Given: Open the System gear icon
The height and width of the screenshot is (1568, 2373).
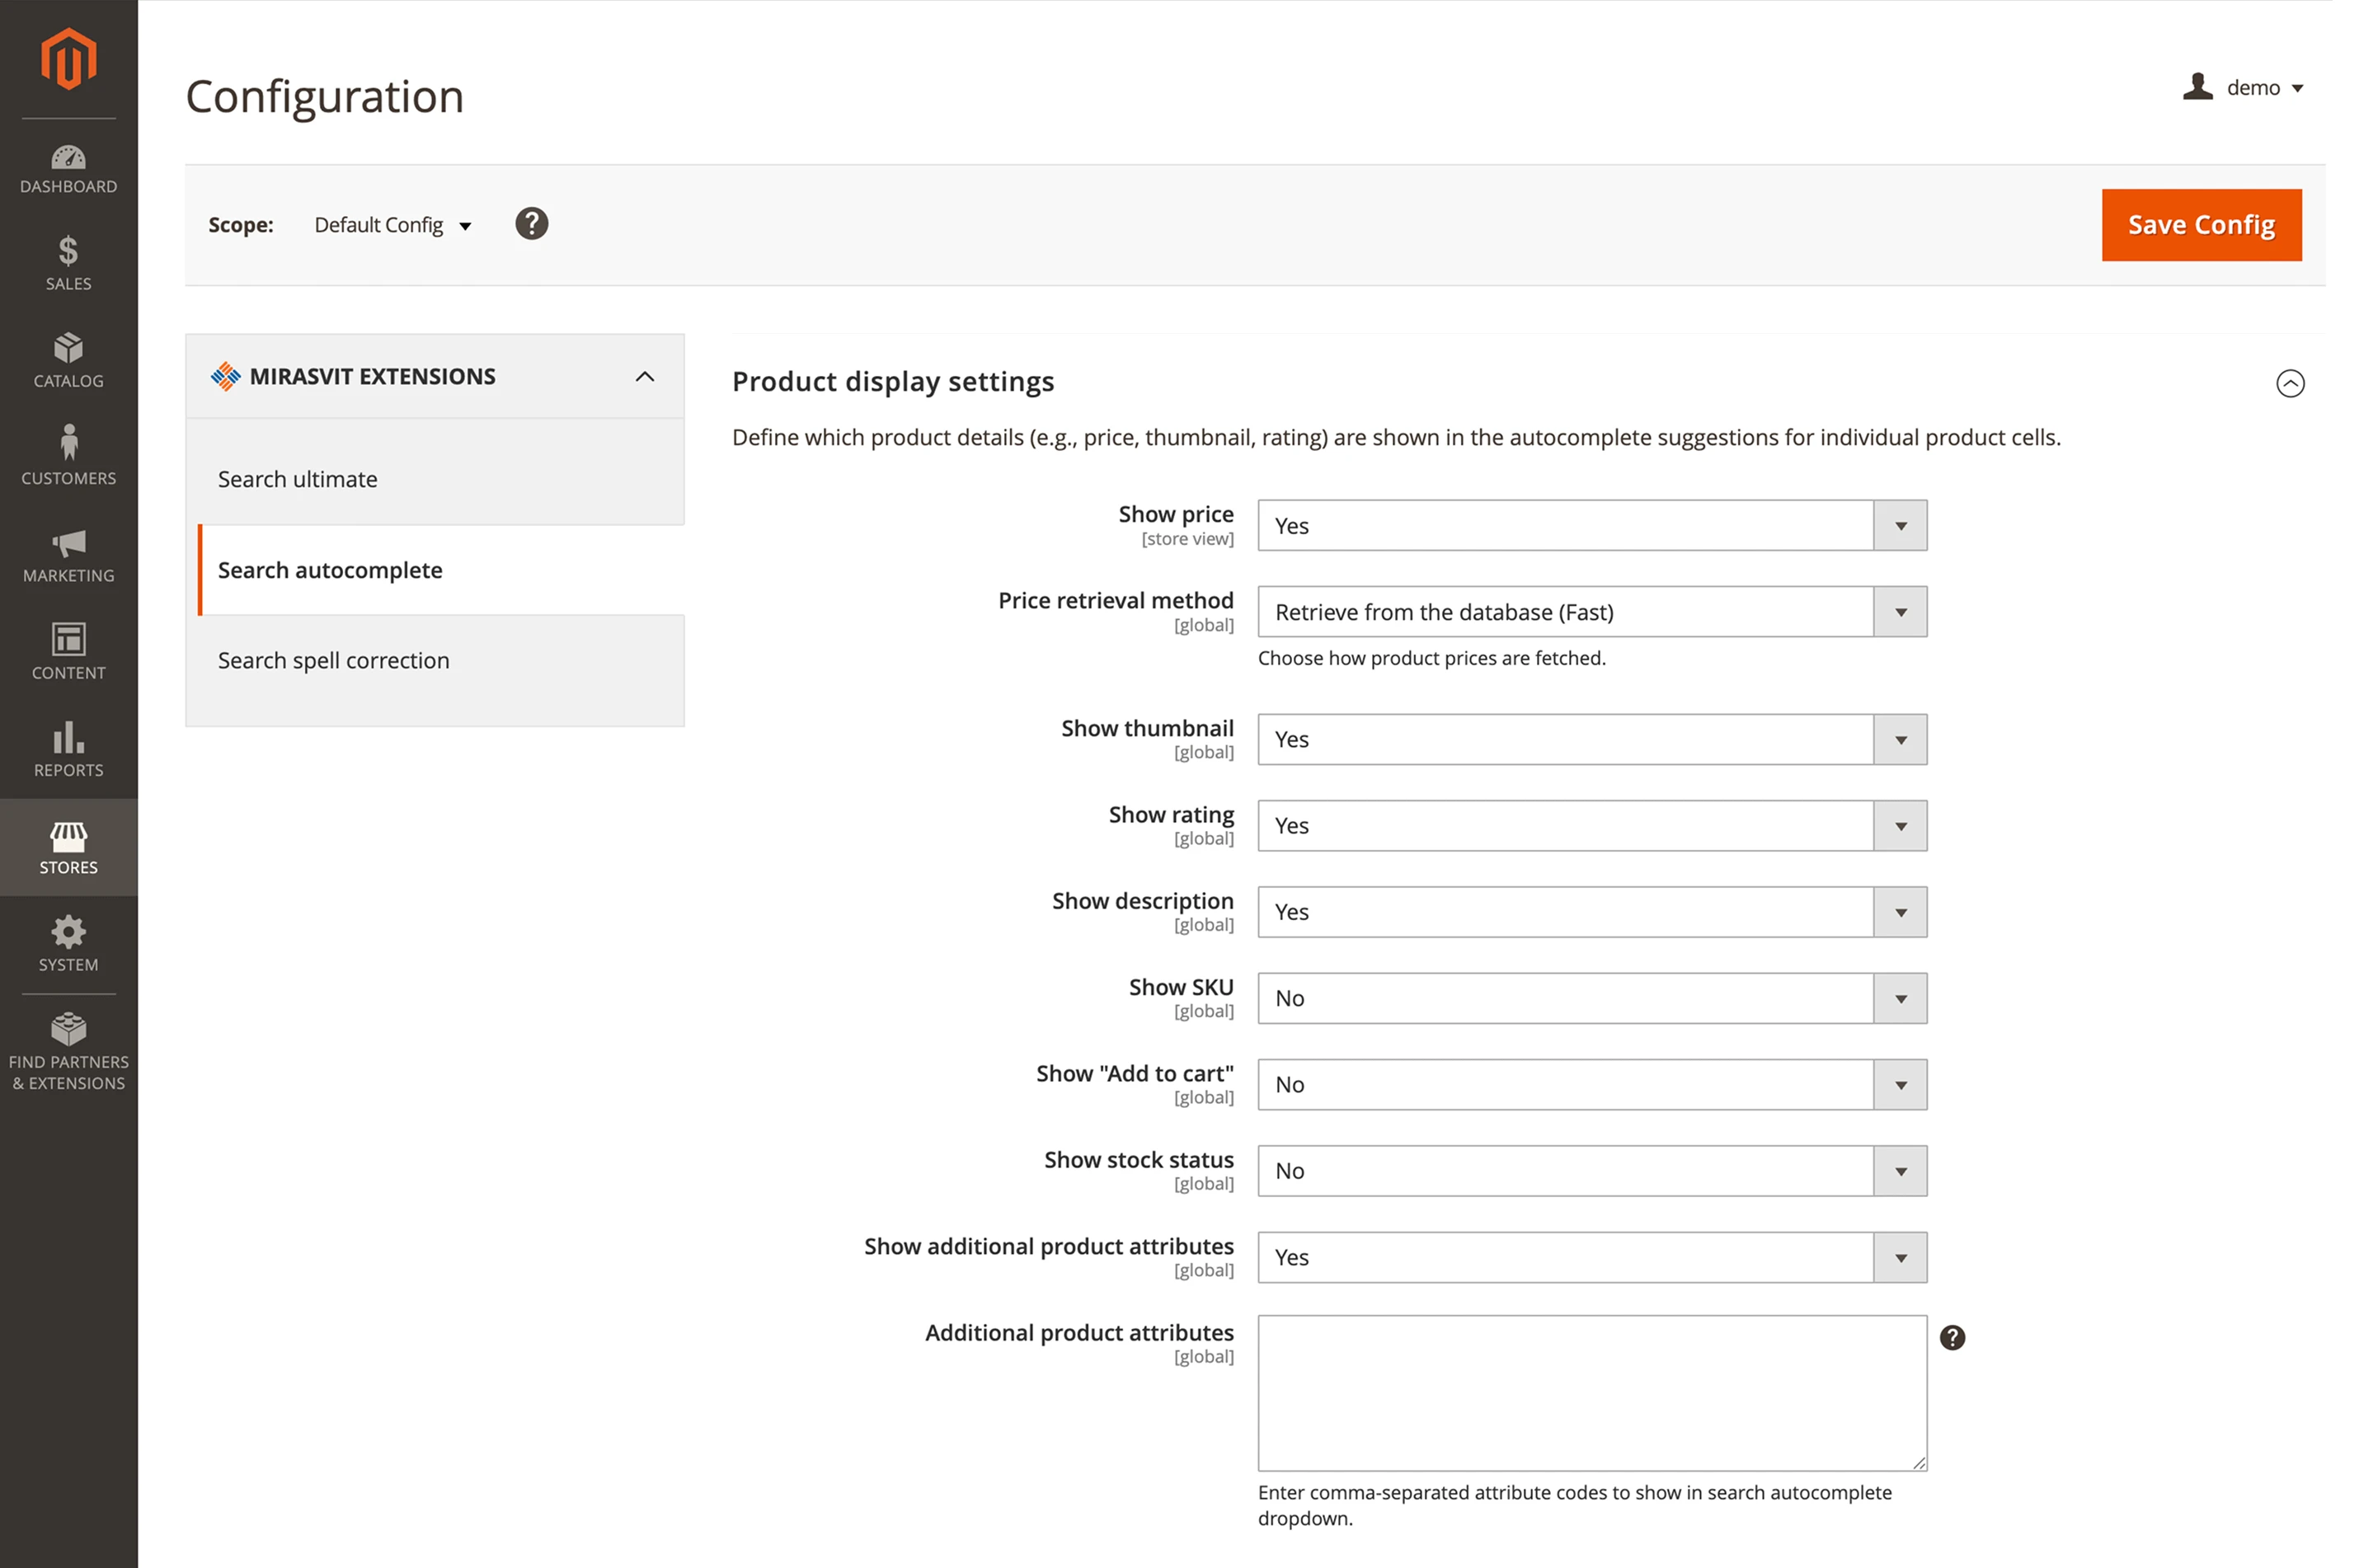Looking at the screenshot, I should pyautogui.click(x=67, y=942).
